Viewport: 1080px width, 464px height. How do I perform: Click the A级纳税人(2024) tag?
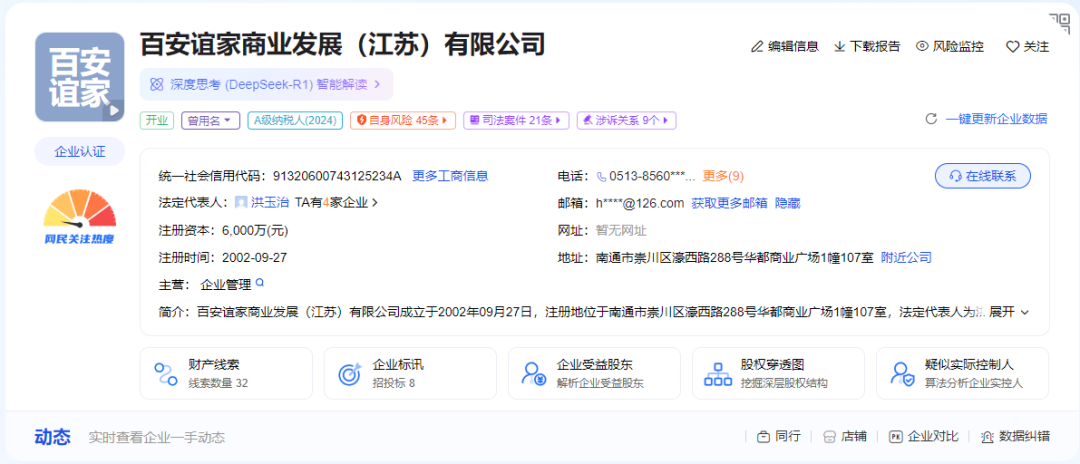[295, 120]
